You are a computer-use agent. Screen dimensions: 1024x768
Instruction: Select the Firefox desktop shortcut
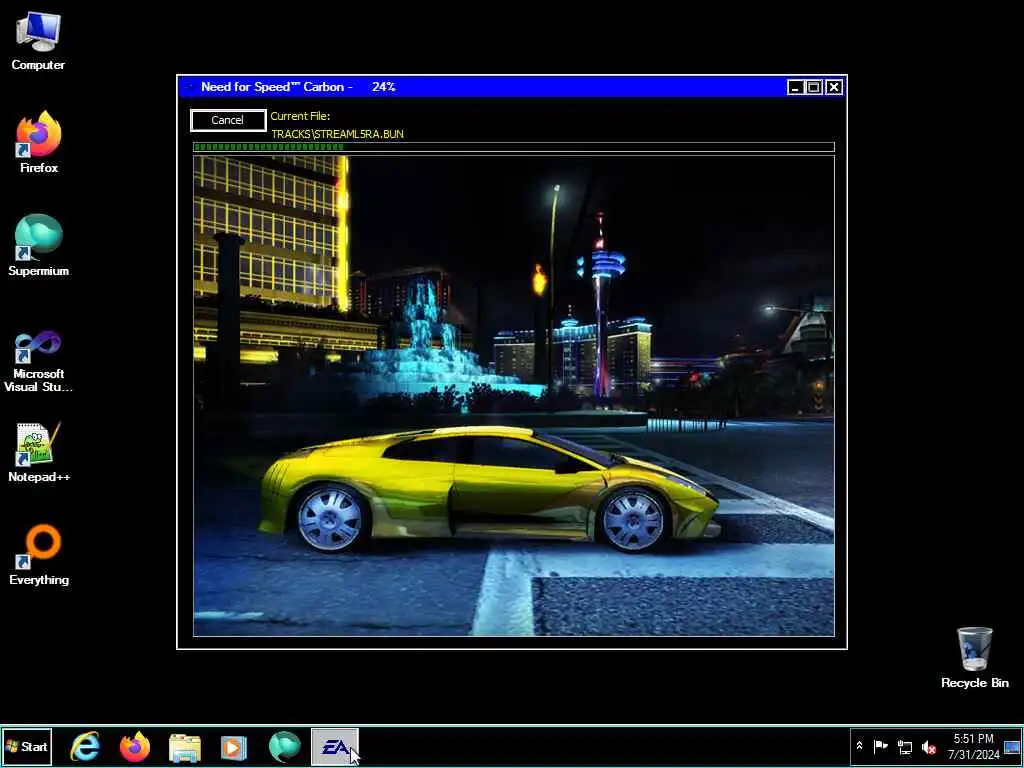(x=39, y=143)
